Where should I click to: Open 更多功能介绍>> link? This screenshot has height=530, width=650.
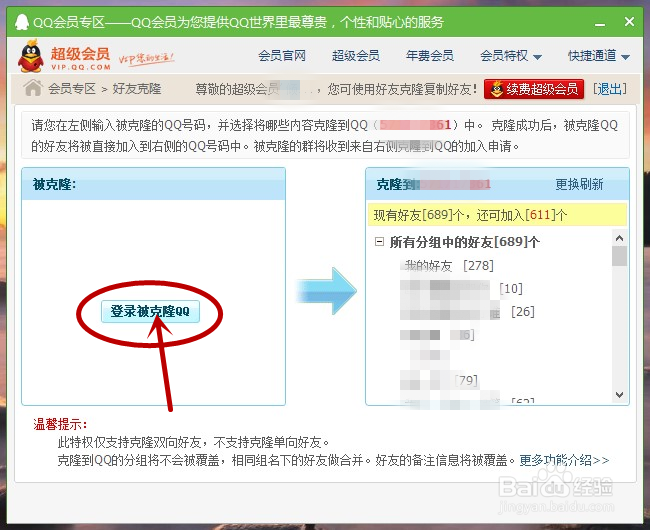coord(564,460)
